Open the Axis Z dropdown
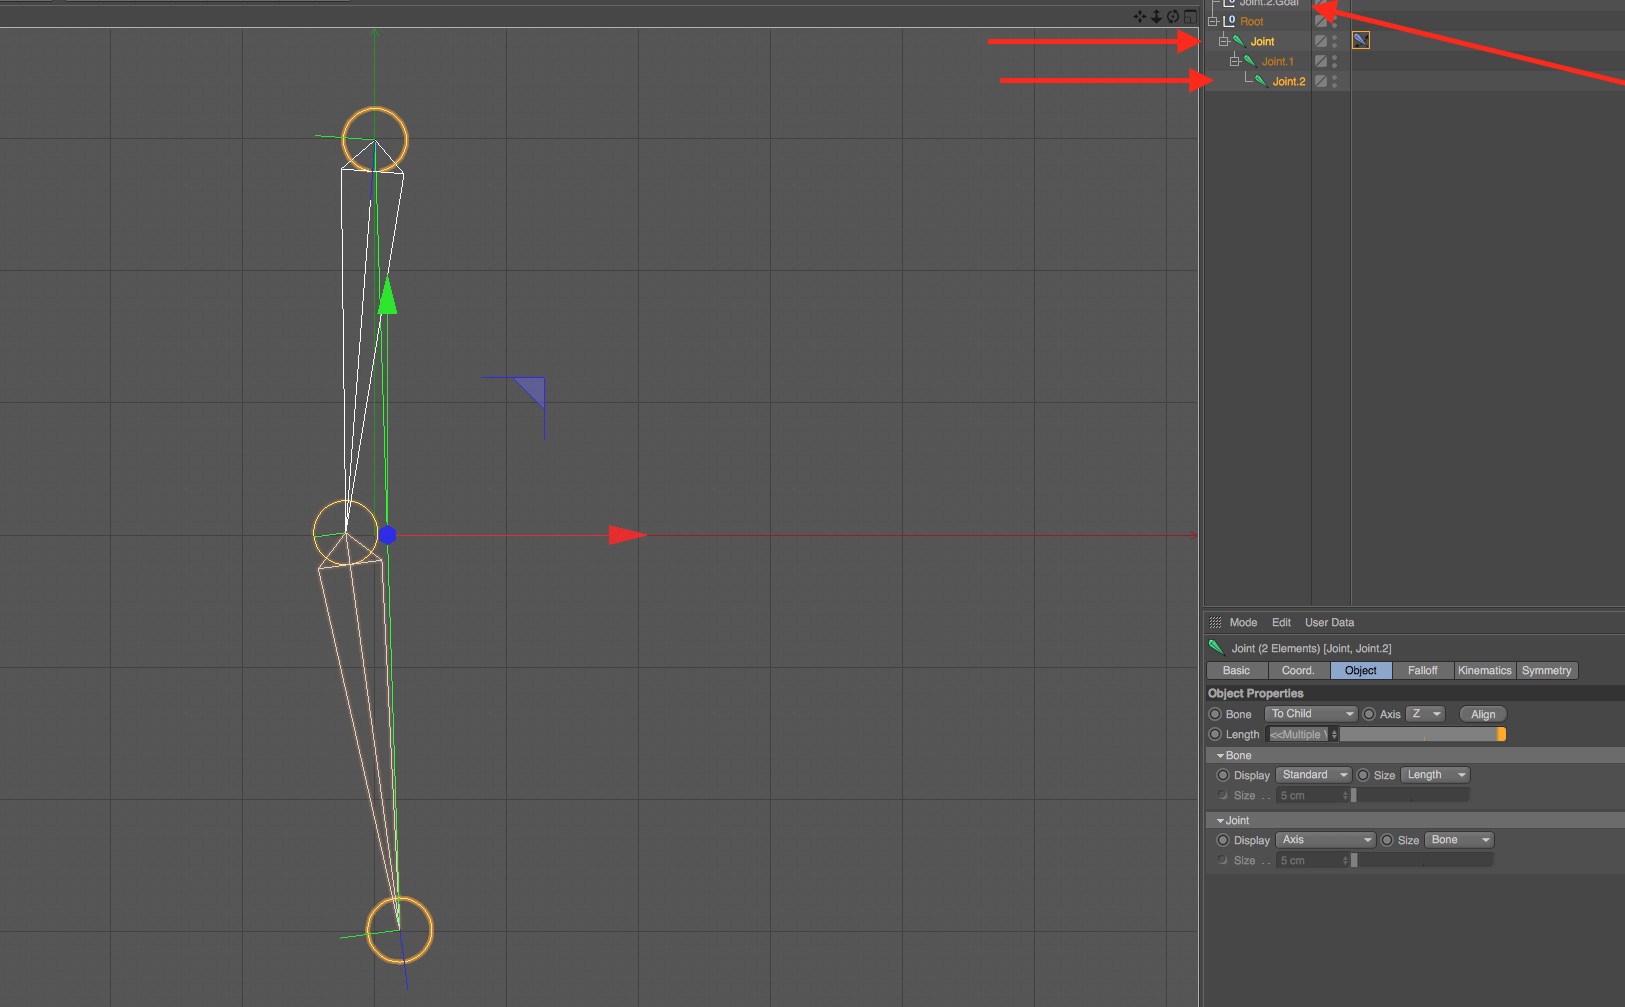This screenshot has height=1007, width=1625. pos(1426,714)
